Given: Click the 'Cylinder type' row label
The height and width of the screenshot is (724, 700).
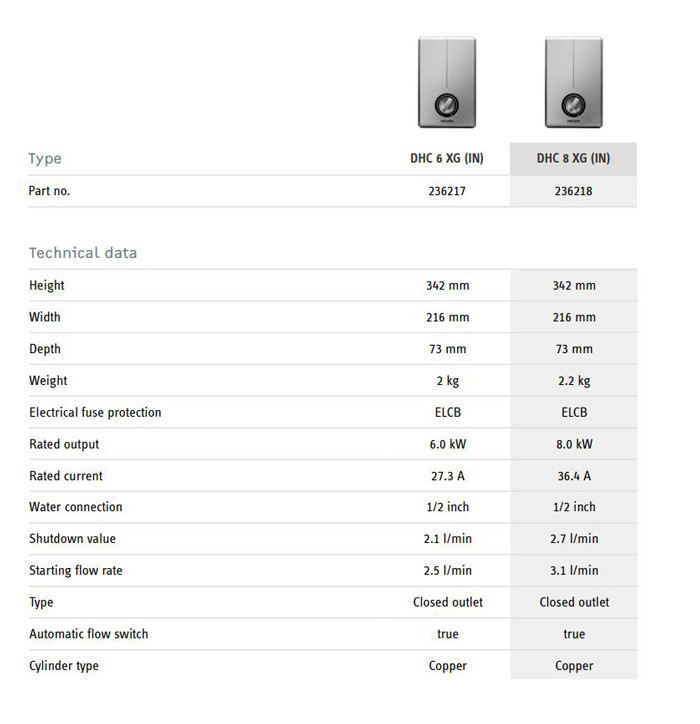Looking at the screenshot, I should point(64,666).
